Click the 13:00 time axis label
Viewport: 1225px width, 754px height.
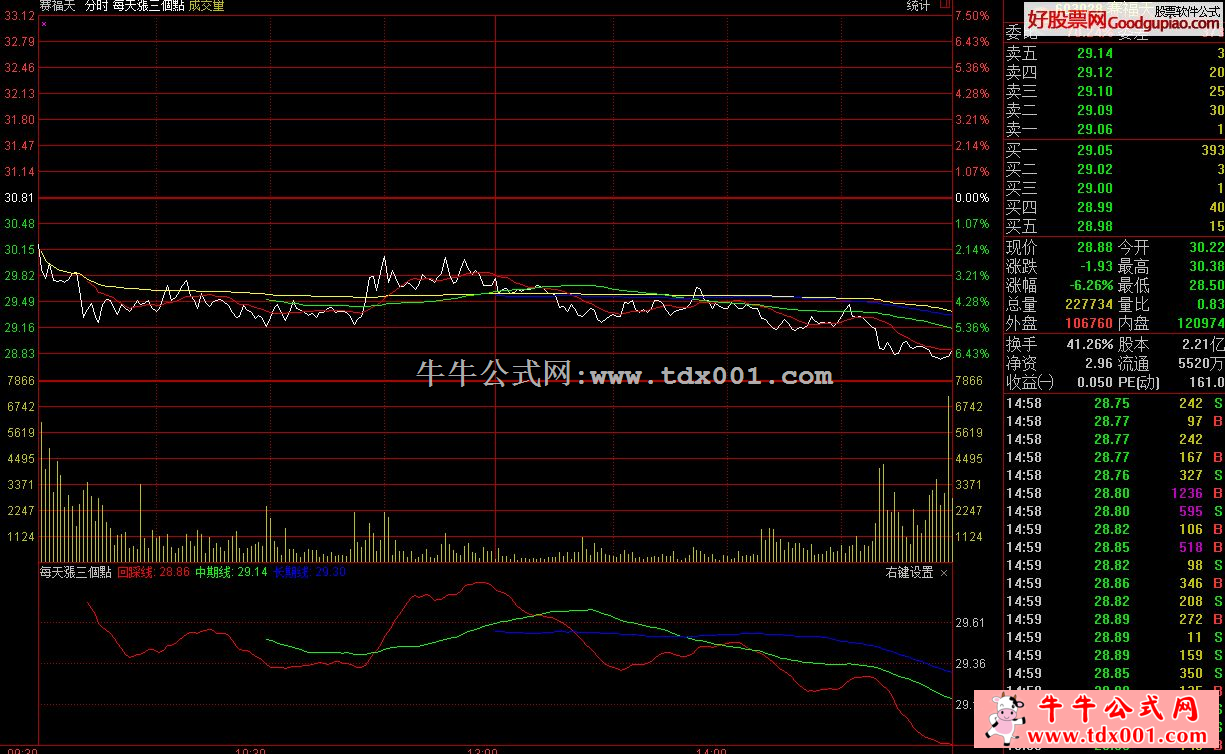[482, 749]
